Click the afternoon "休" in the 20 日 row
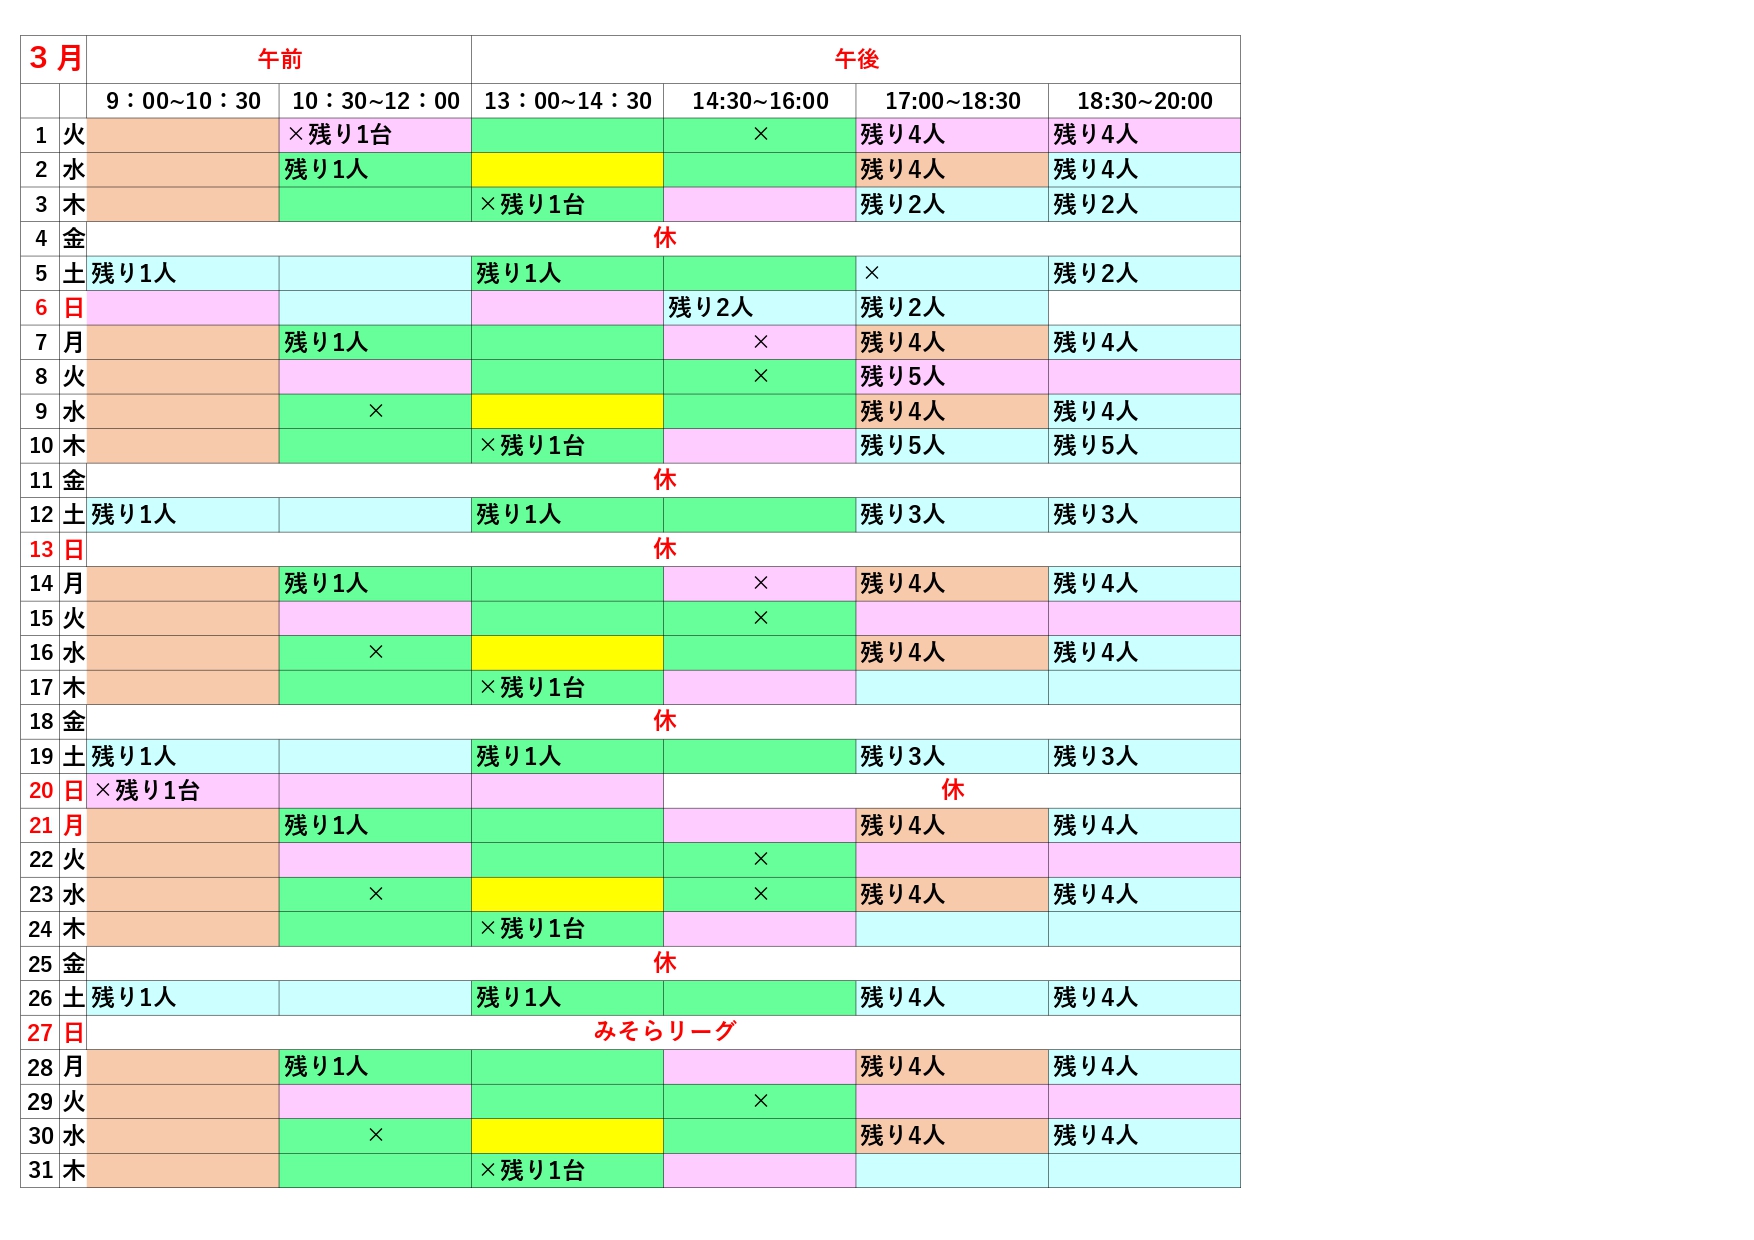1754x1240 pixels. (952, 790)
